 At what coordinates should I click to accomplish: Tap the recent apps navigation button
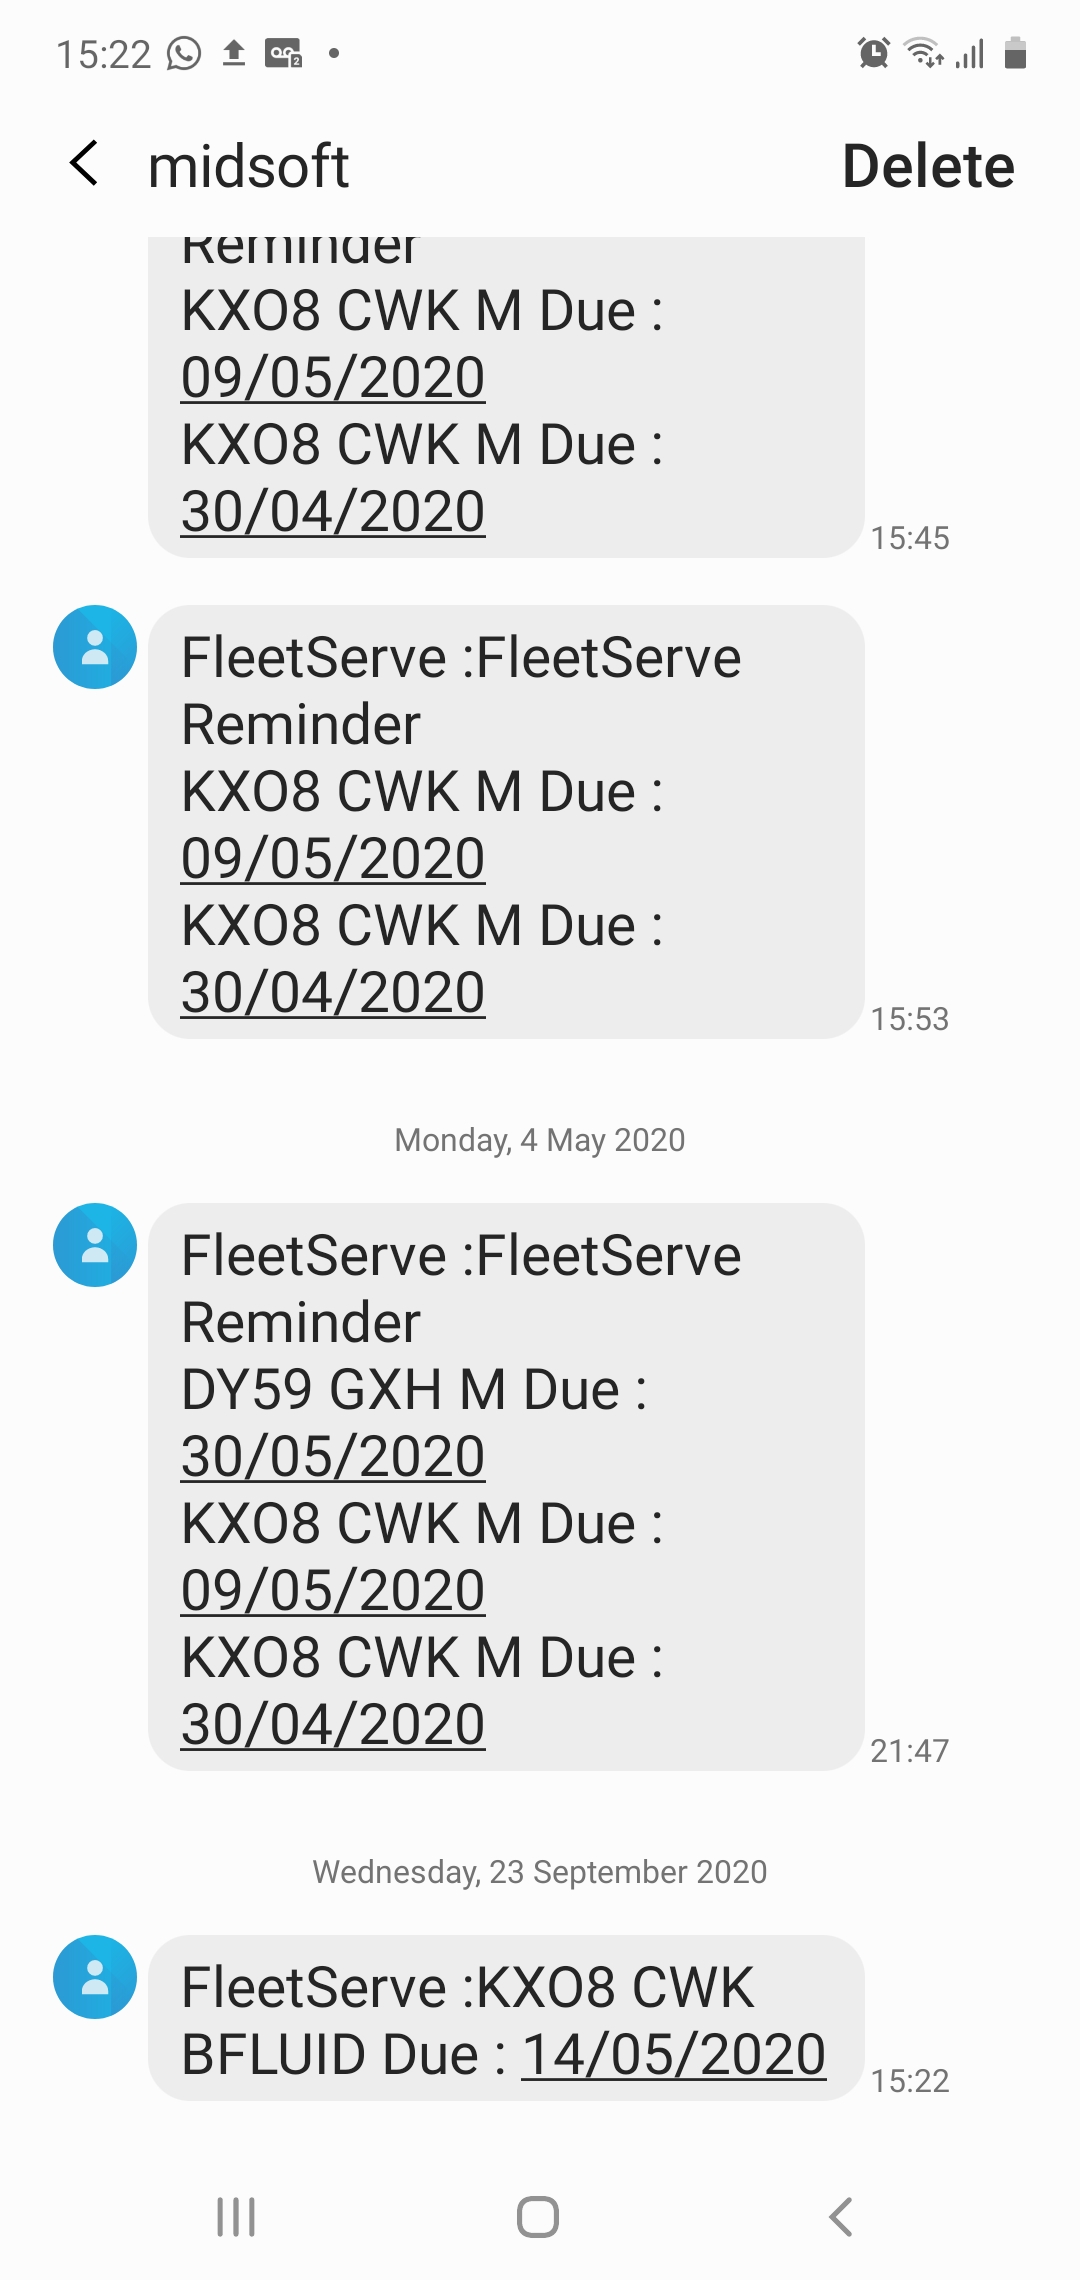tap(235, 2212)
